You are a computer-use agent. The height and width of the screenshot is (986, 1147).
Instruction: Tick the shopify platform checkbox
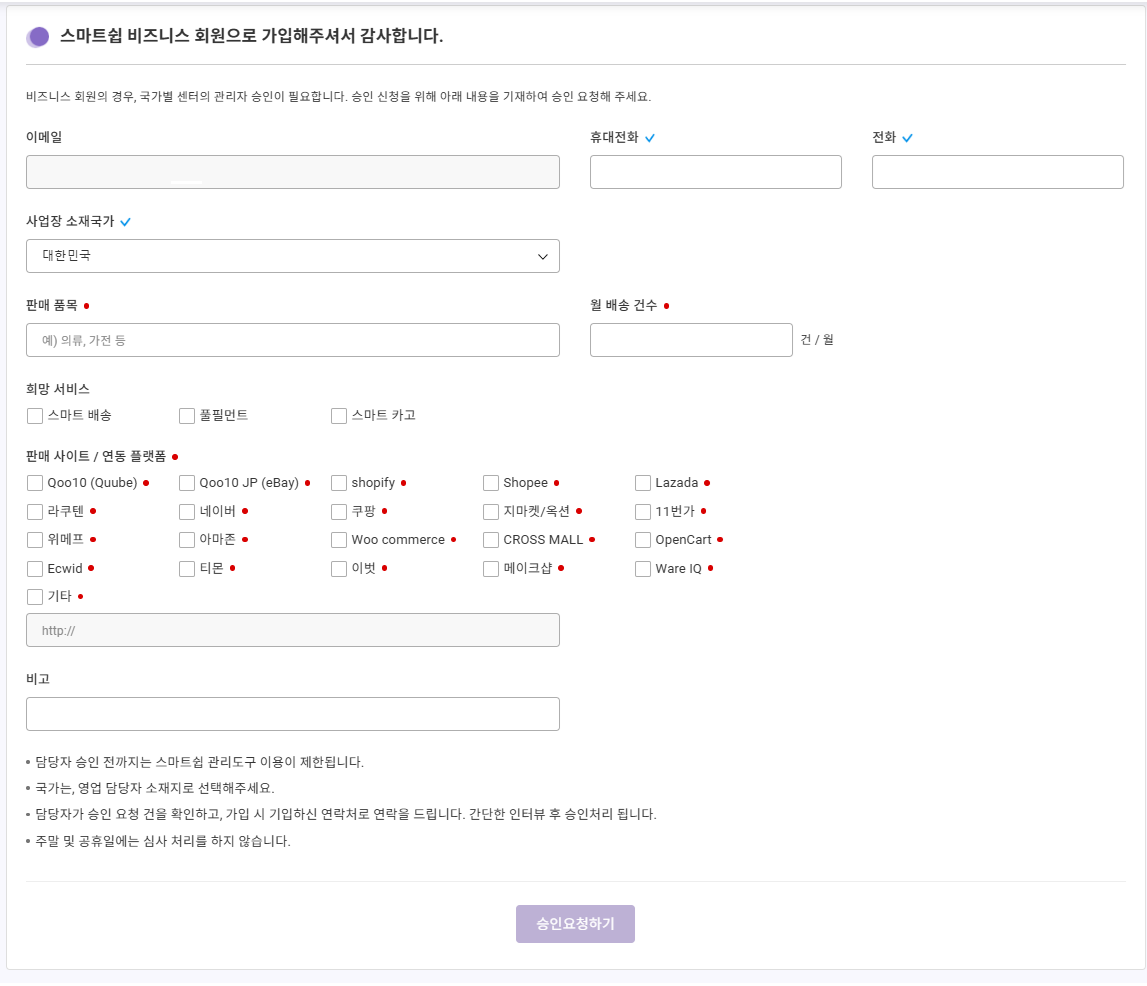339,483
